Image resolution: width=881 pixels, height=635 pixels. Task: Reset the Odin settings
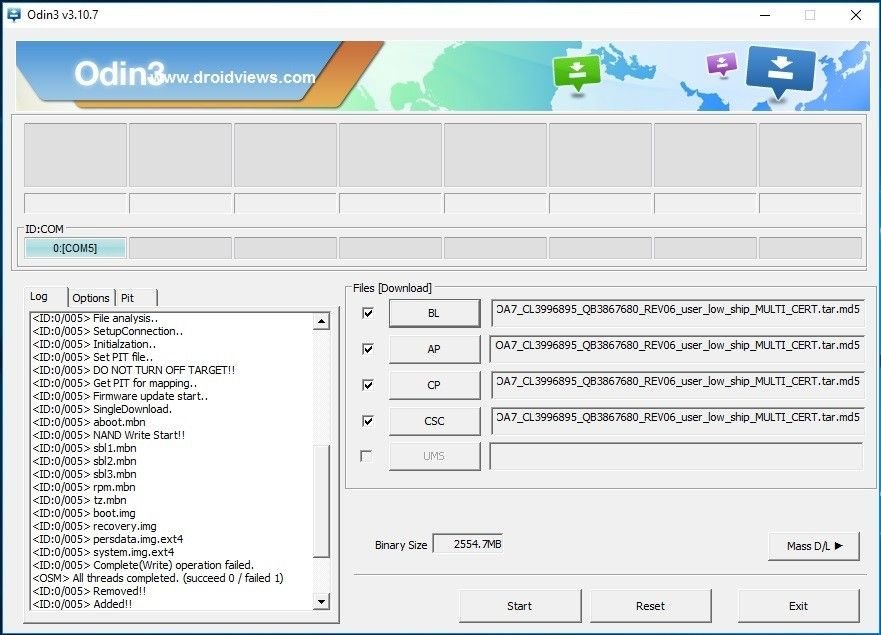coord(651,606)
